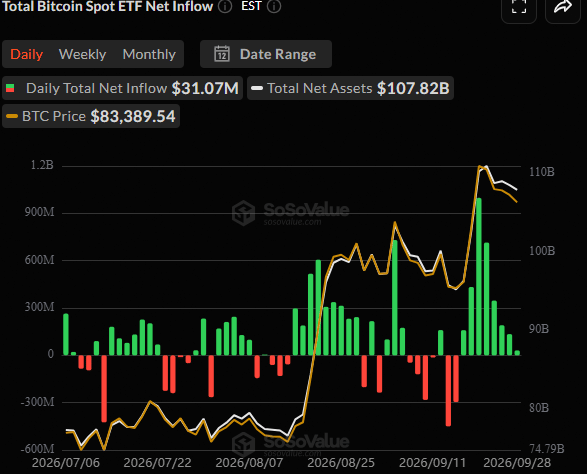The image size is (587, 474).
Task: Click the 74.79B right axis label
Action: pyautogui.click(x=547, y=448)
